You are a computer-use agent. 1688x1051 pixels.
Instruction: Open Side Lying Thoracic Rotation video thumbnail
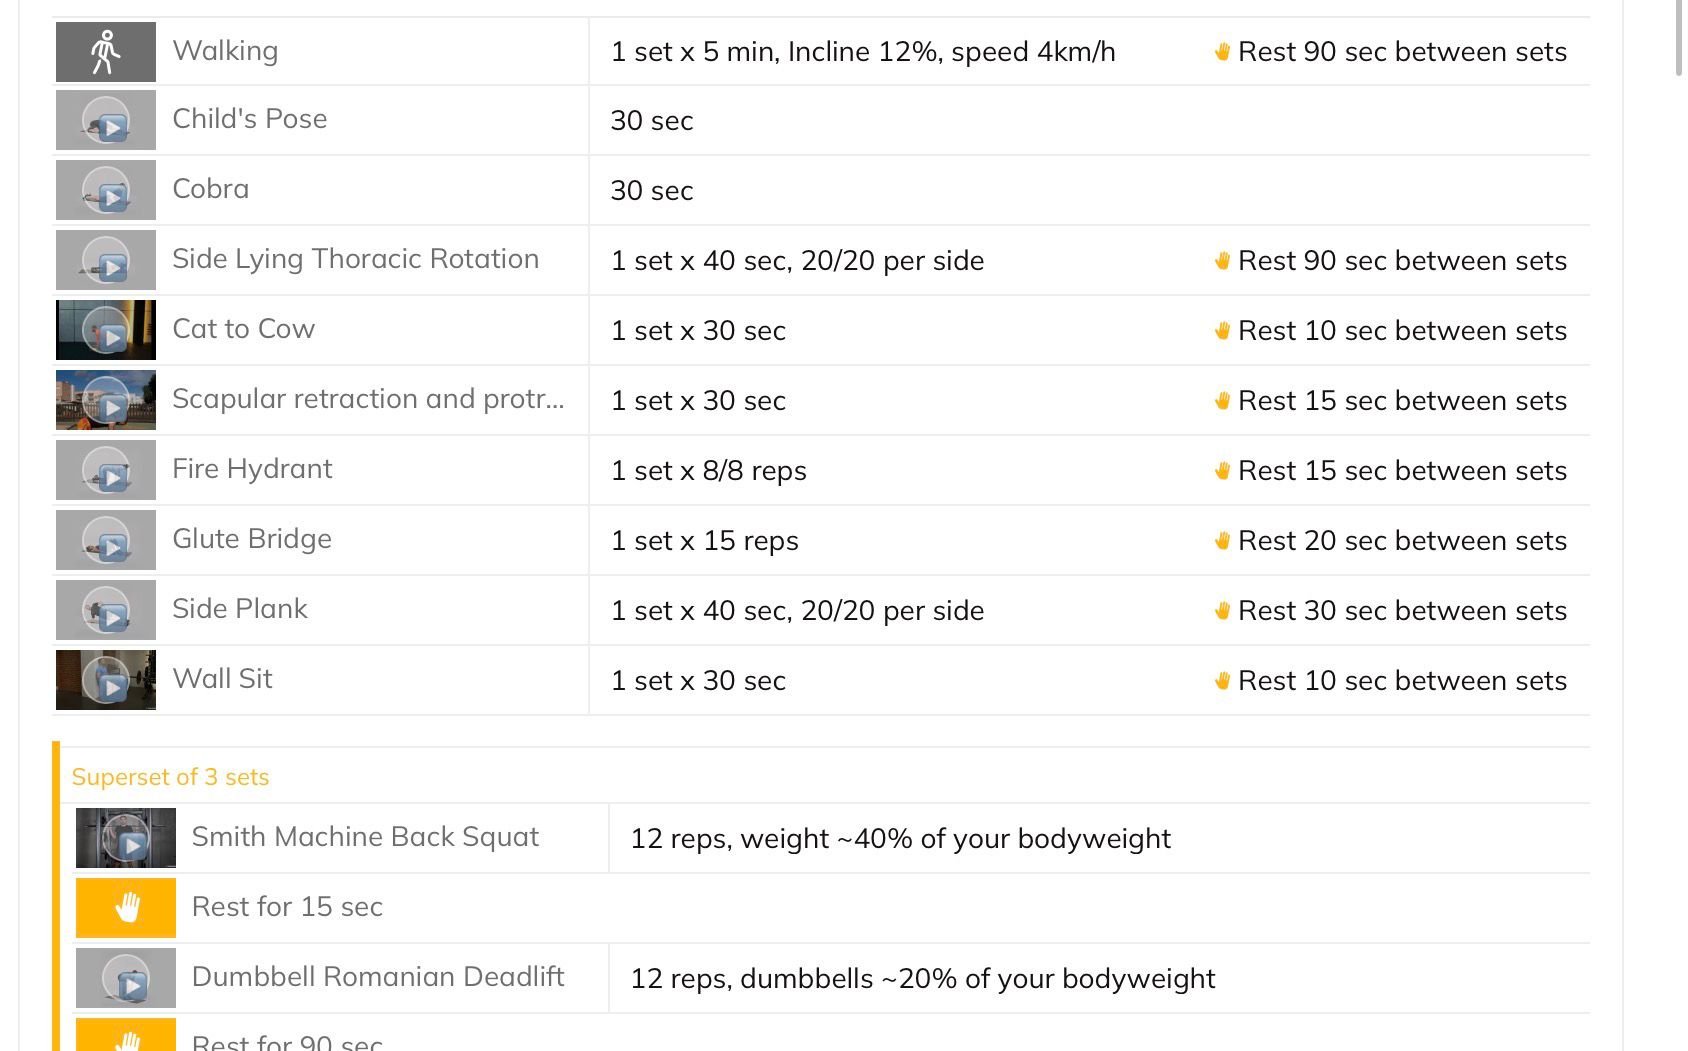pos(105,261)
